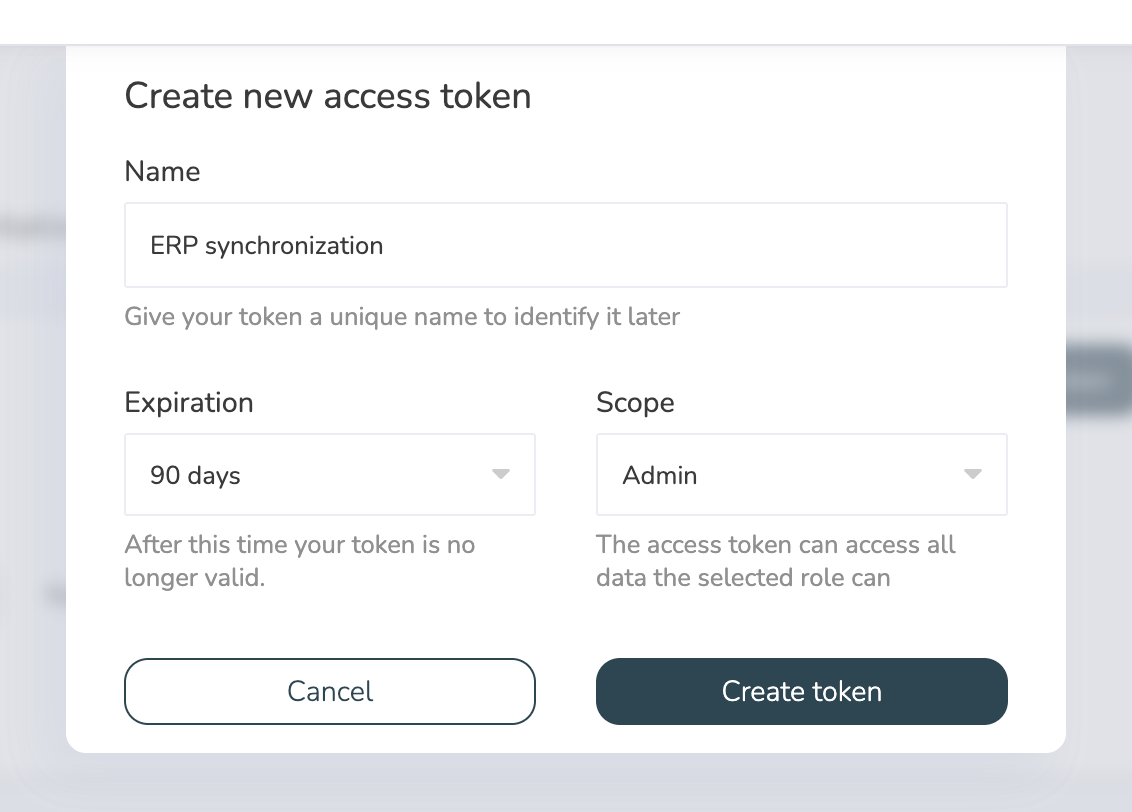Open the Scope dropdown showing Admin

pyautogui.click(x=800, y=474)
